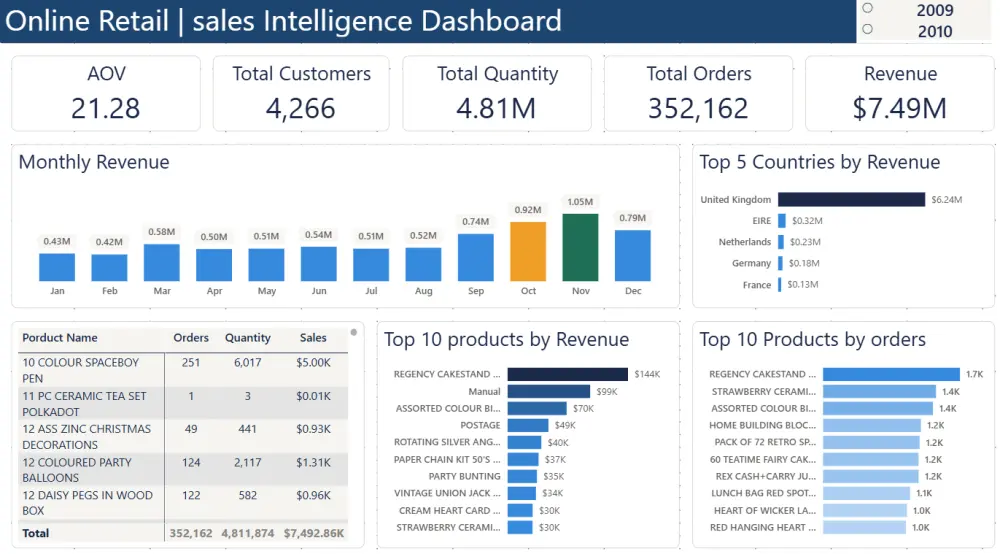Click the $144K Regency Cakestand revenue bar
The width and height of the screenshot is (1000, 554).
pos(568,374)
